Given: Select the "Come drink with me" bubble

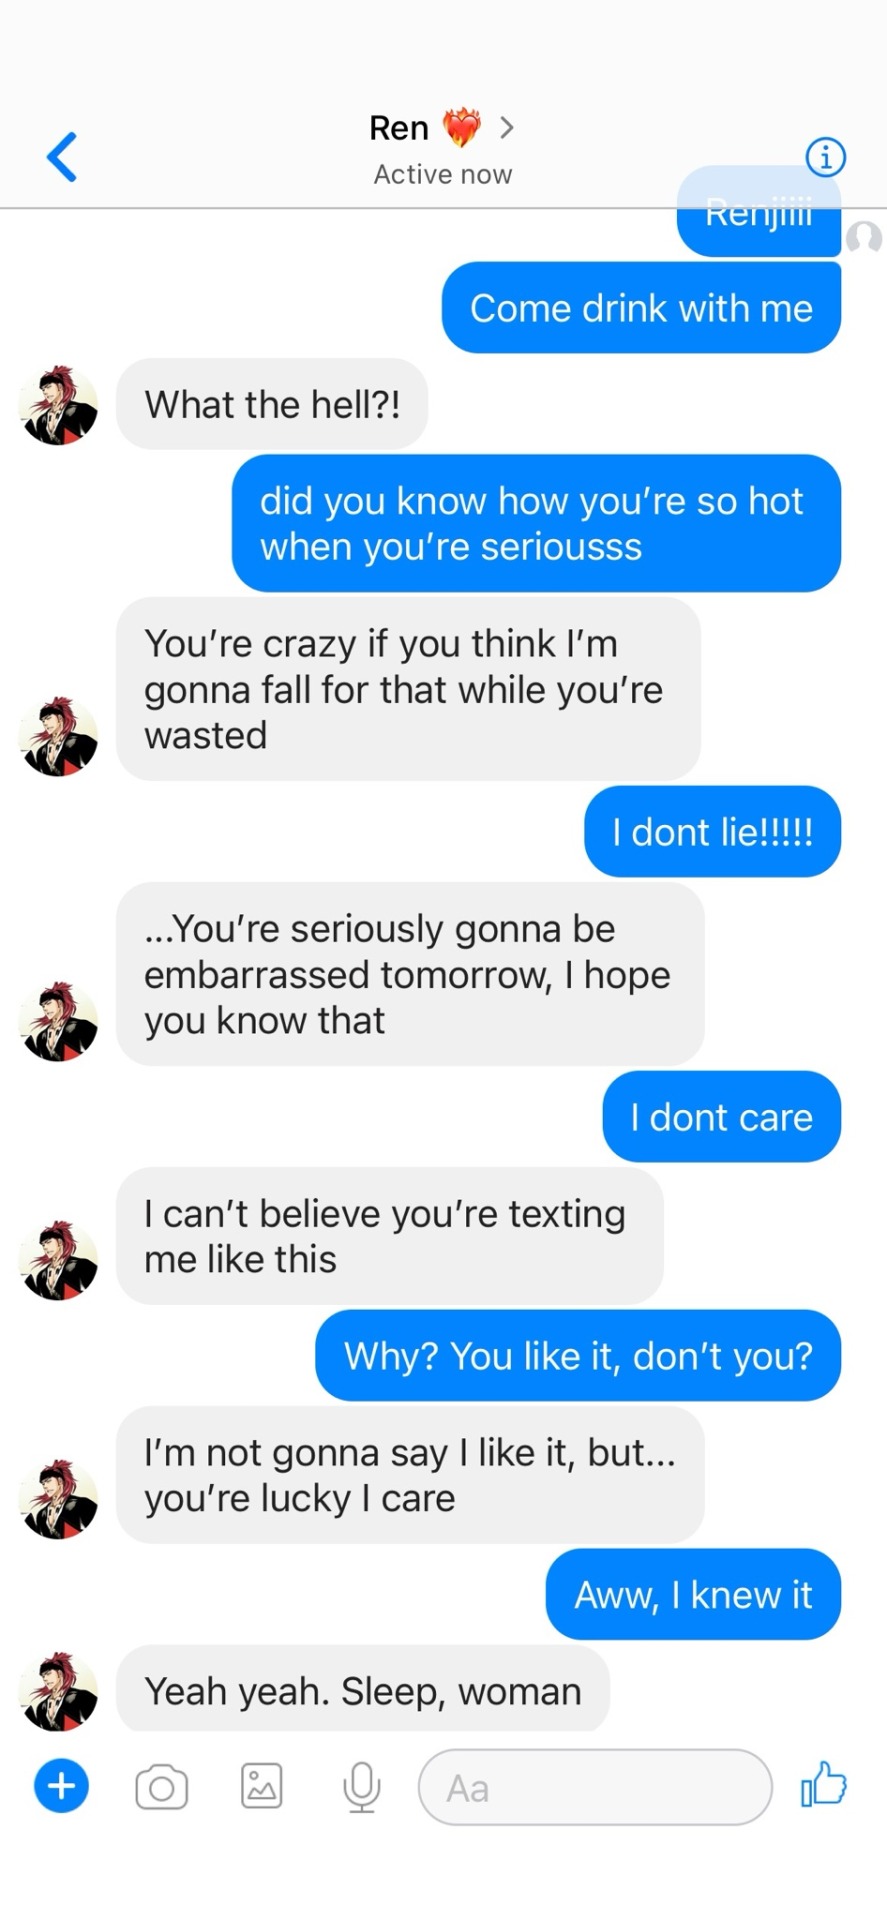Looking at the screenshot, I should pyautogui.click(x=641, y=308).
